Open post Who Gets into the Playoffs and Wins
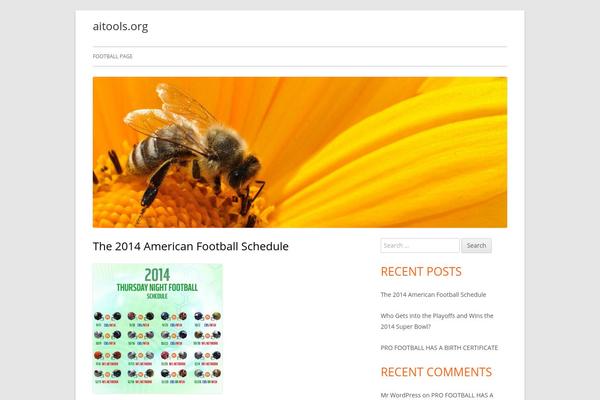Screen dimensions: 600x400 coord(437,321)
